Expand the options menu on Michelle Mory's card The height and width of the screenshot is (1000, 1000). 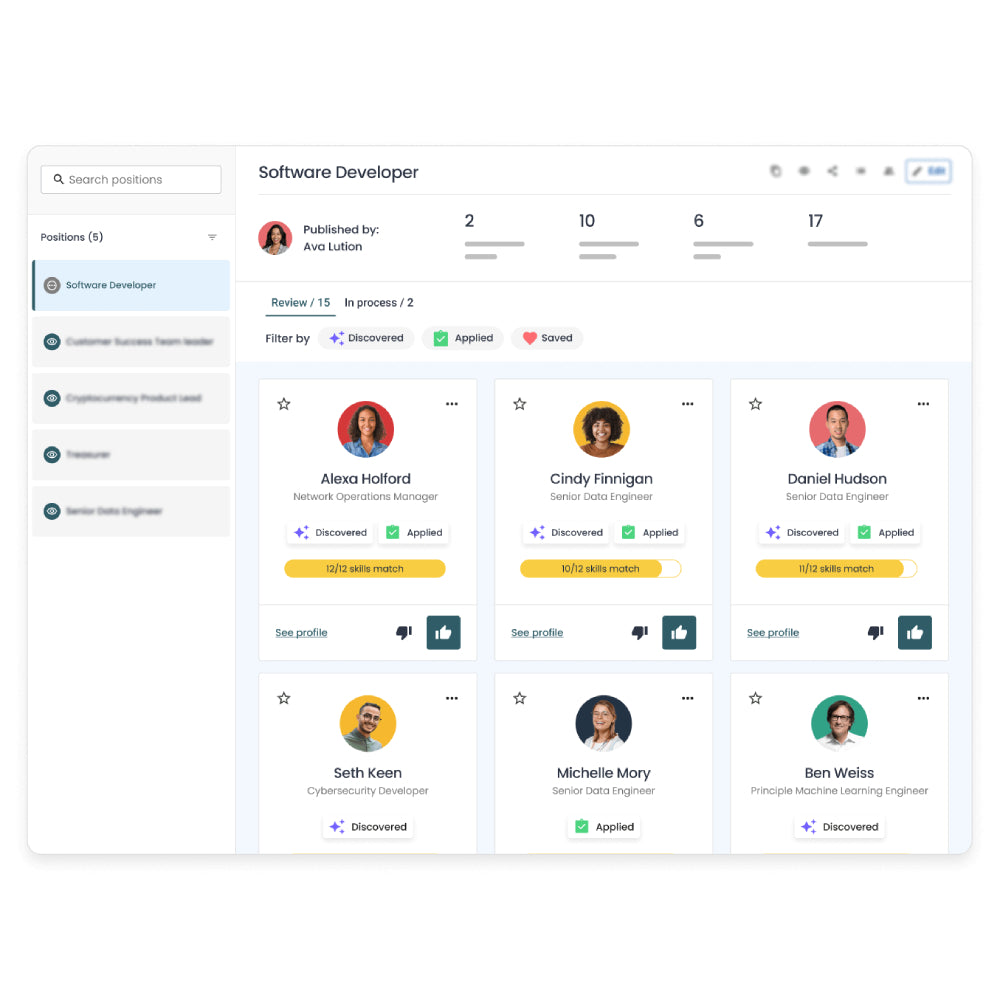click(x=687, y=698)
